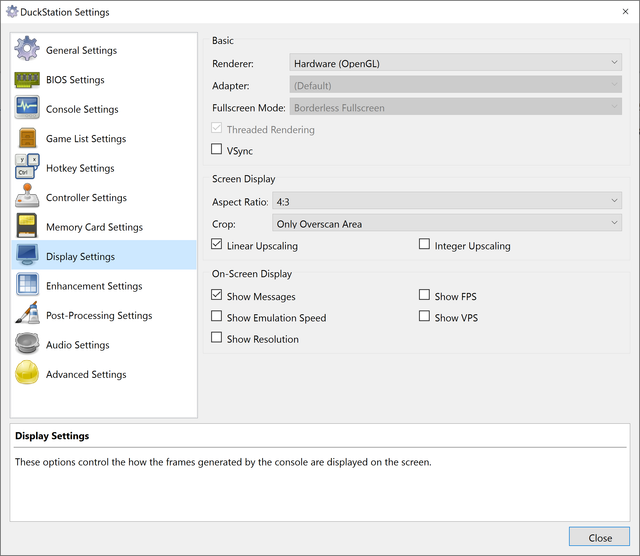Toggle the Threaded Rendering checkbox
640x556 pixels.
pos(217,128)
